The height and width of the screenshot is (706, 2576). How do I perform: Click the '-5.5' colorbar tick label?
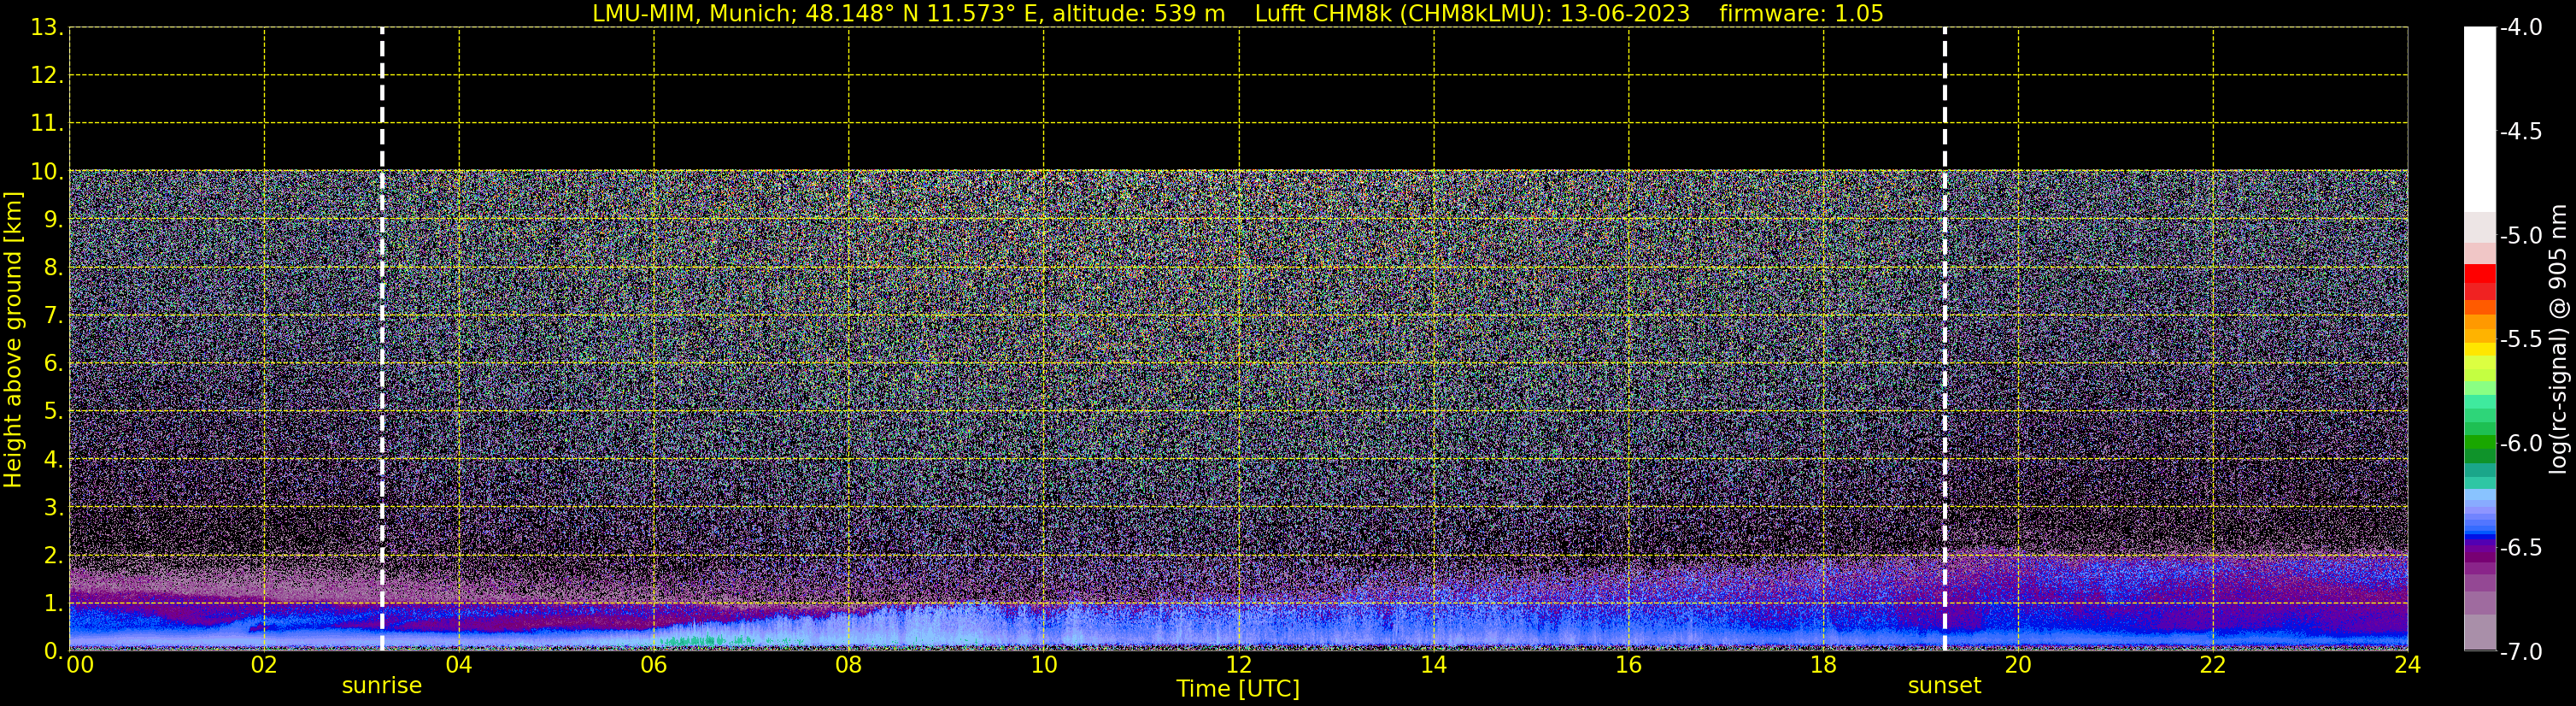point(2520,340)
